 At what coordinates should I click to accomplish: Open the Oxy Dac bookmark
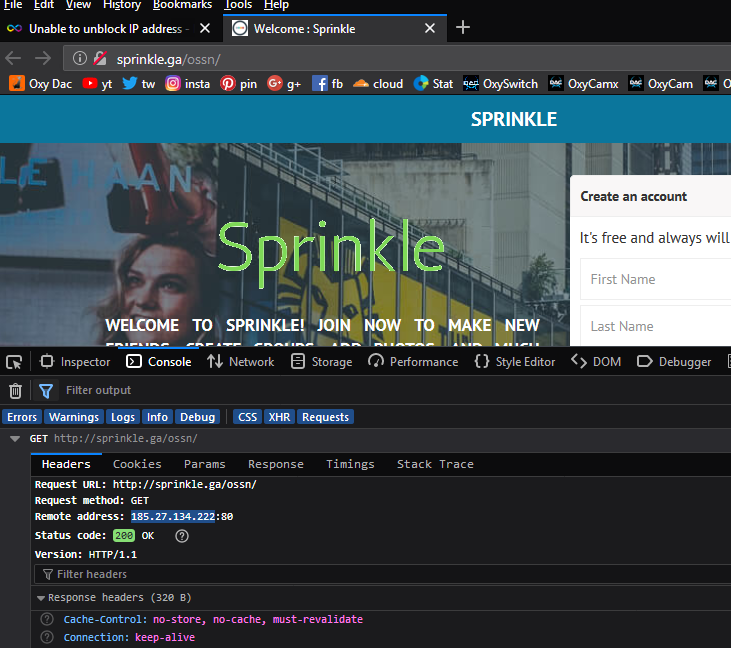click(41, 84)
